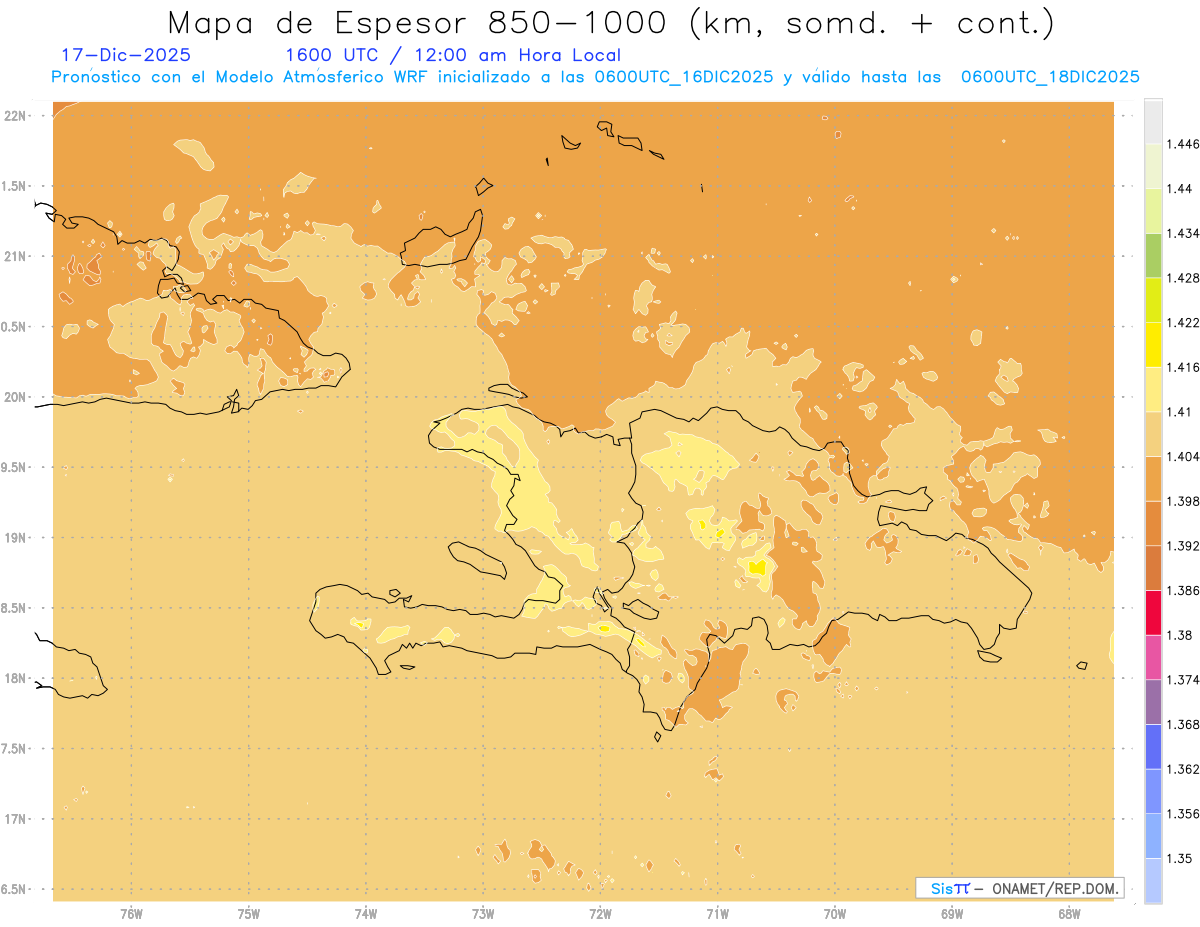Click the '1.362' legend value
The height and width of the screenshot is (927, 1200).
pyautogui.click(x=1183, y=769)
